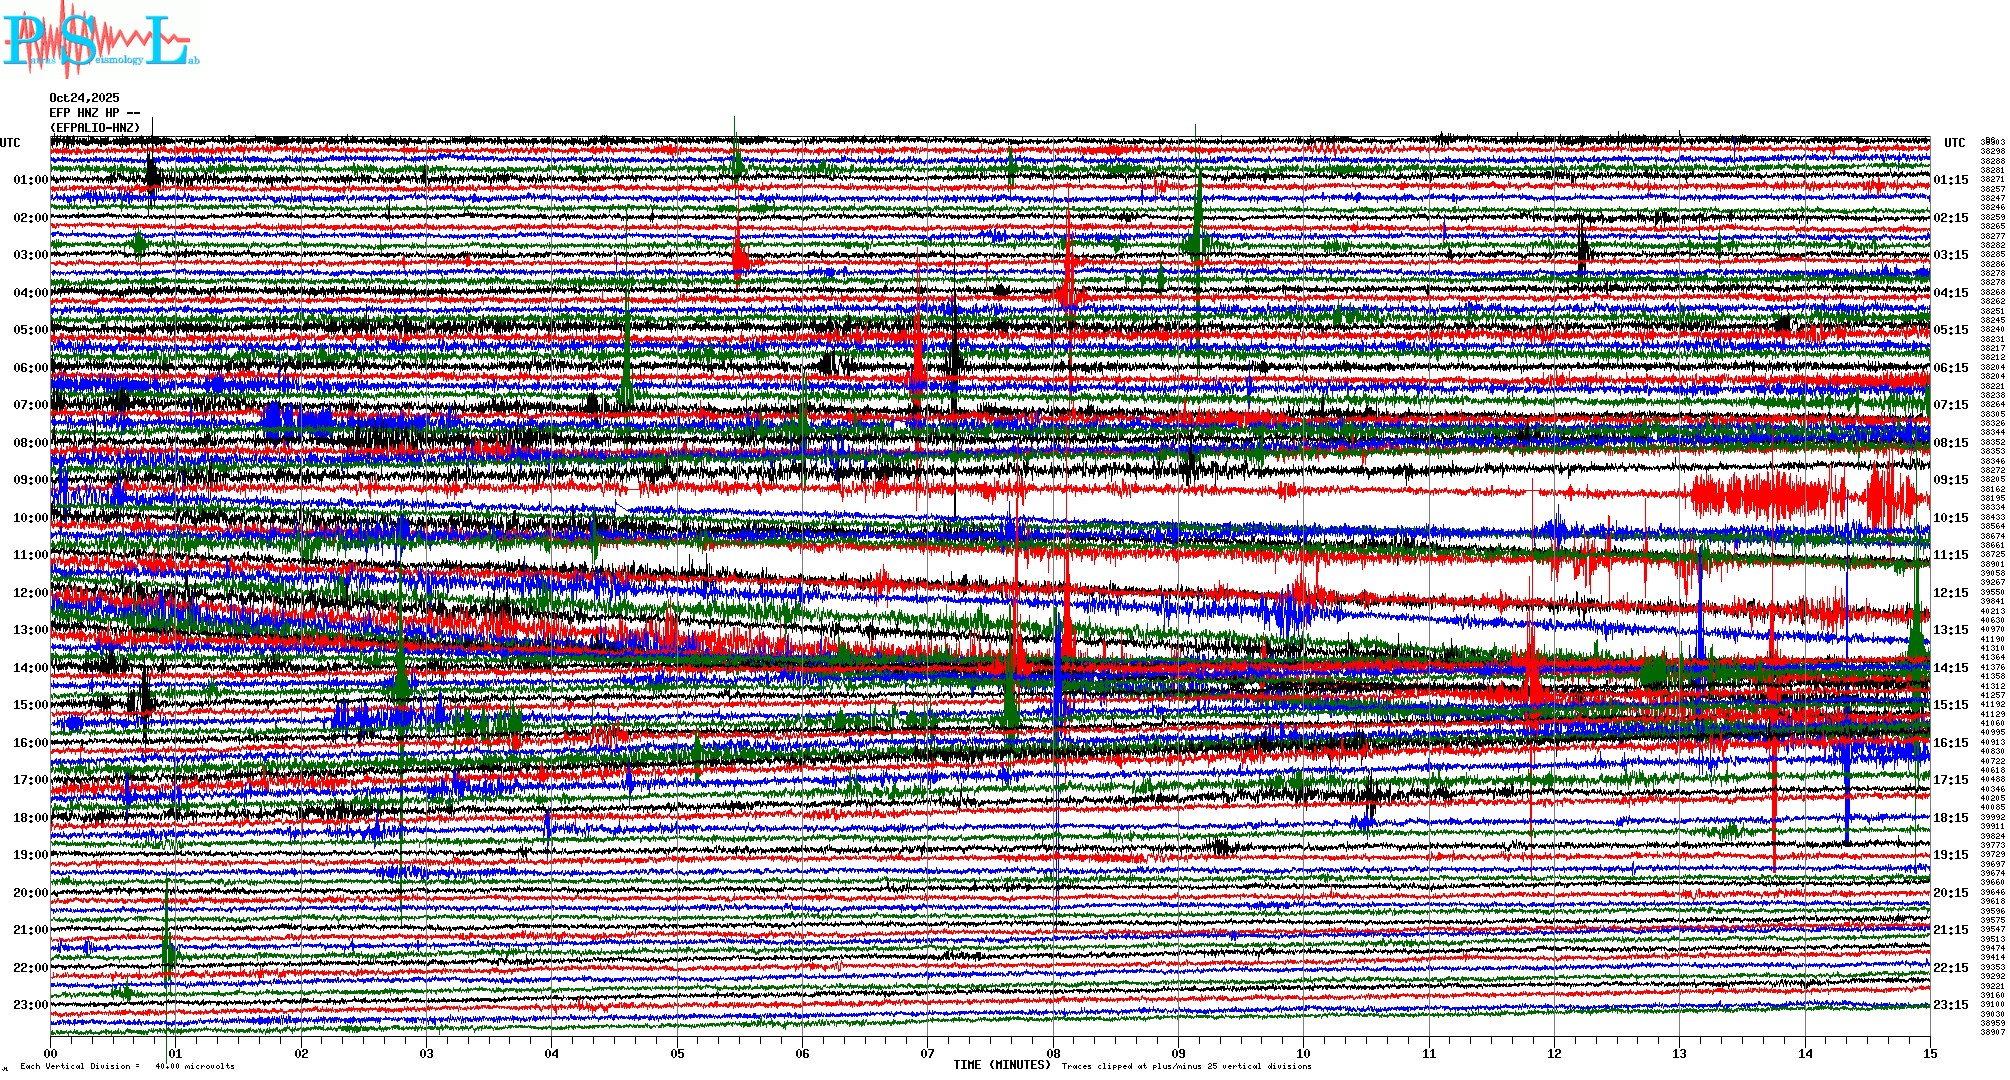Image resolution: width=2010 pixels, height=1080 pixels.
Task: Click the TIME (MINUTES) axis title
Action: pos(1002,1065)
